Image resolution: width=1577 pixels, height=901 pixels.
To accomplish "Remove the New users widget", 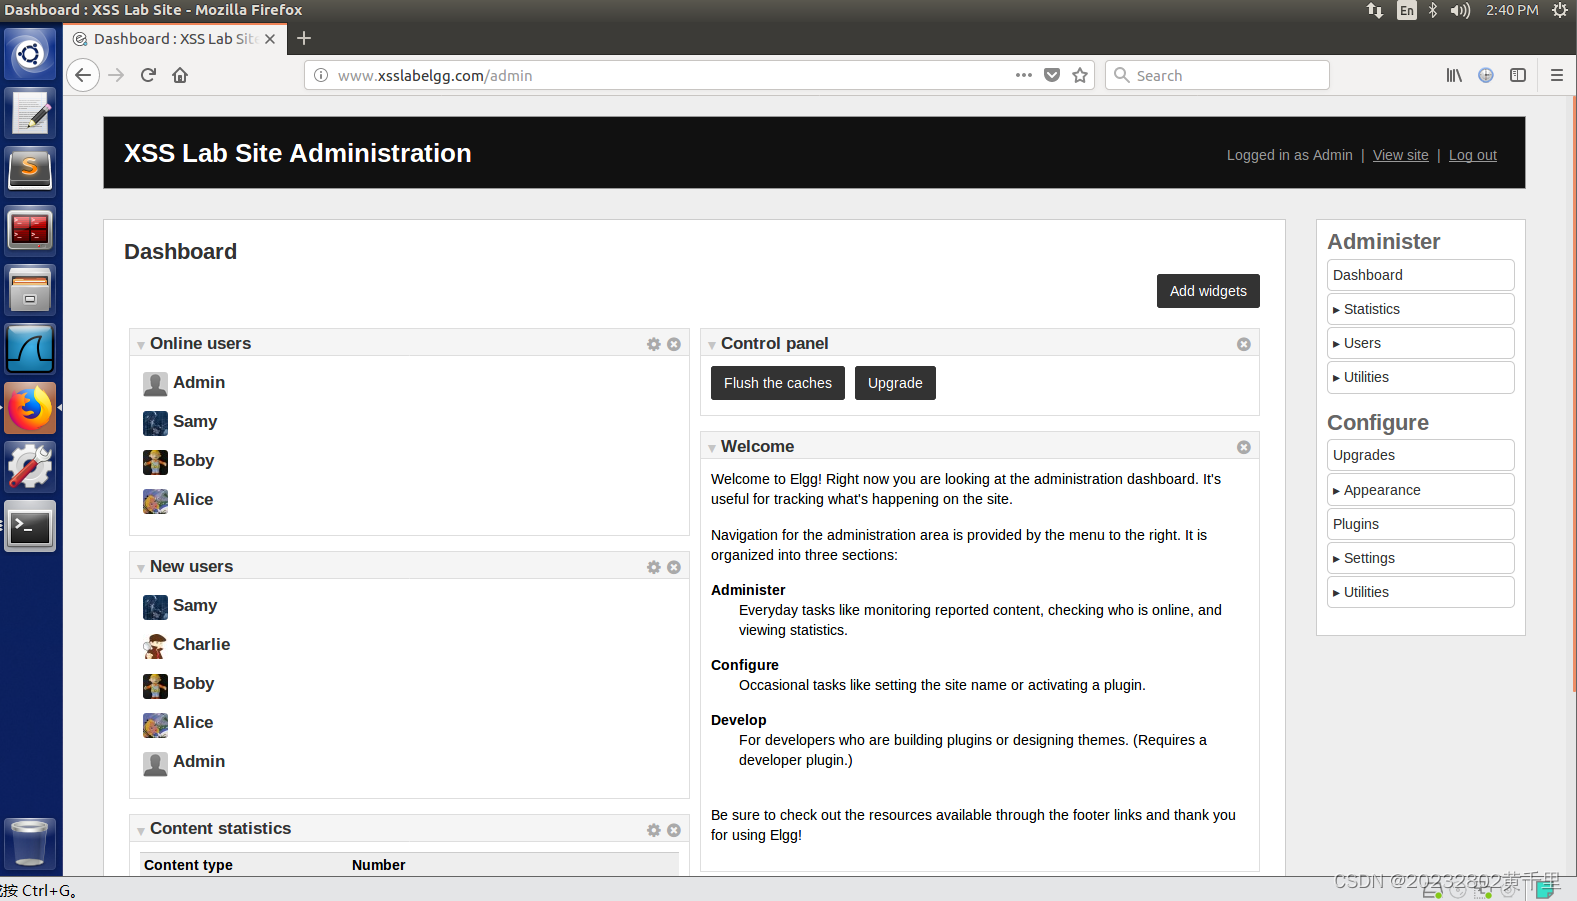I will pyautogui.click(x=674, y=567).
